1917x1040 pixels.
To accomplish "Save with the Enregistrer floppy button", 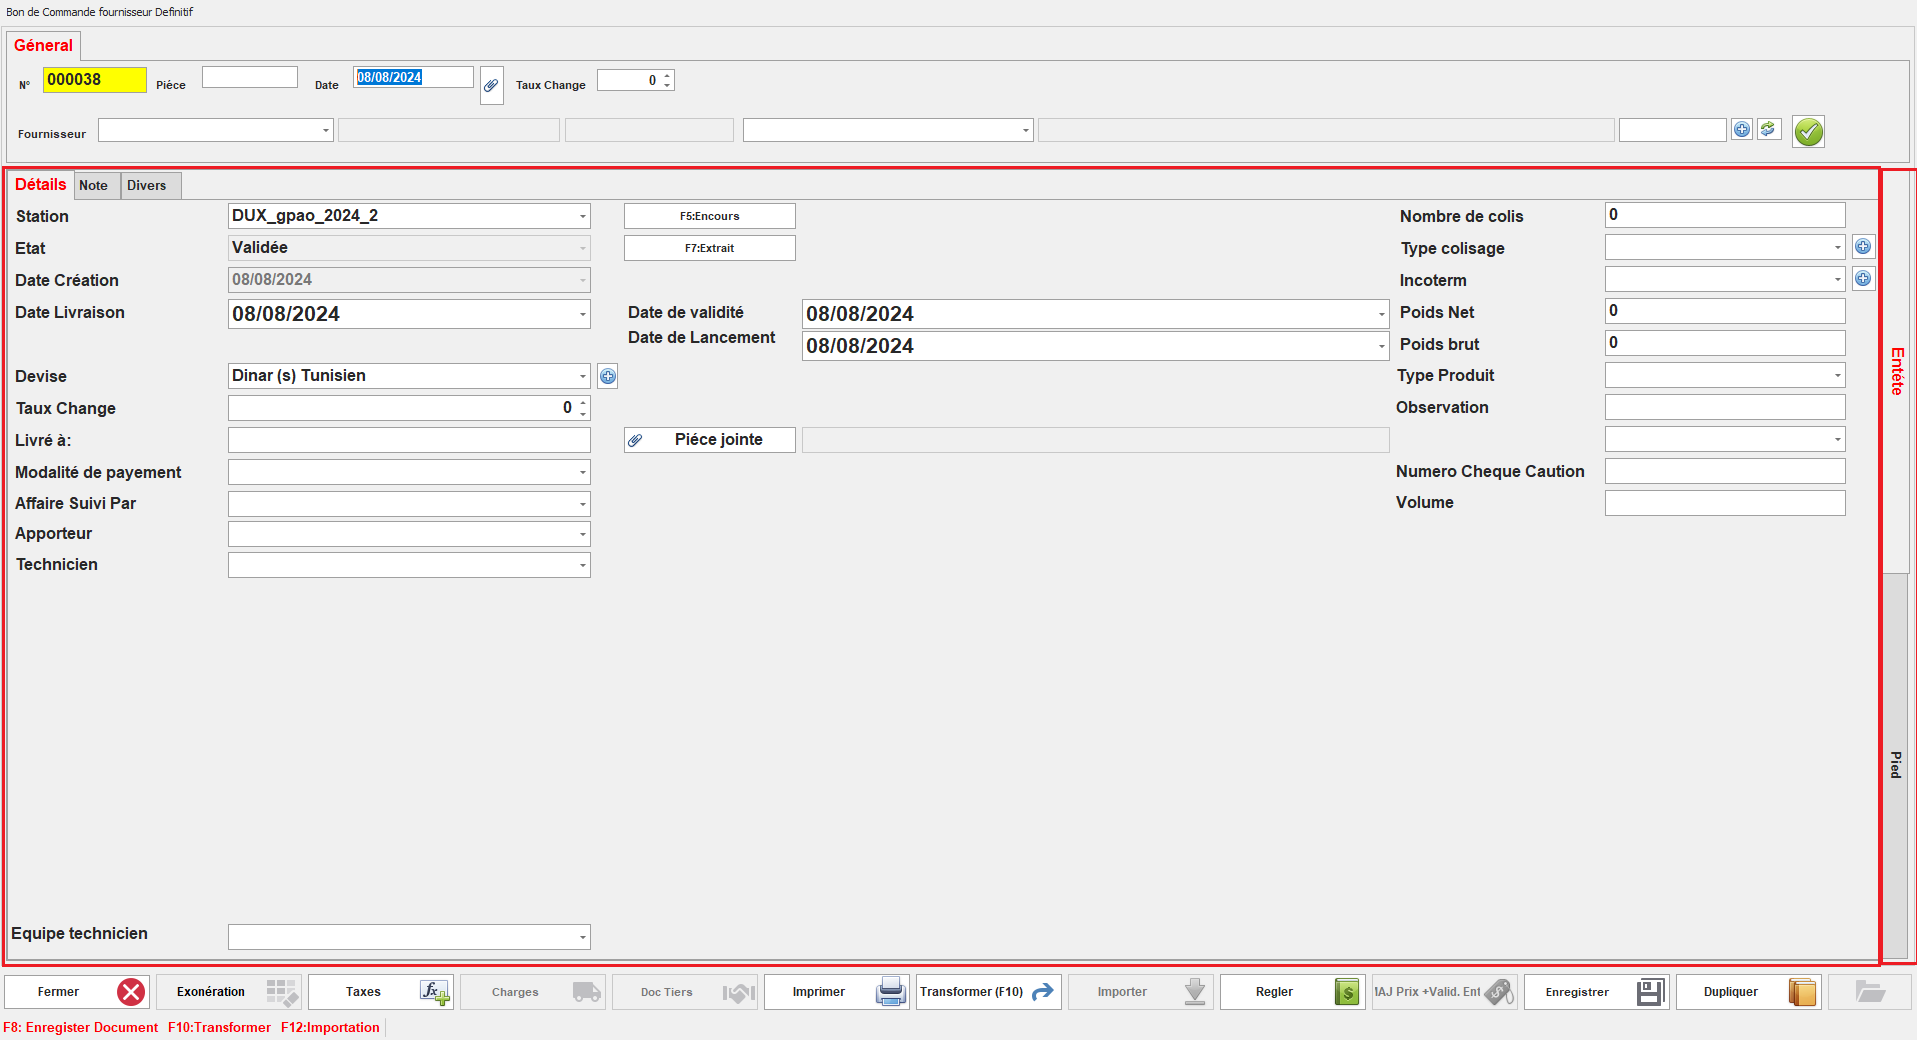I will [x=1597, y=992].
